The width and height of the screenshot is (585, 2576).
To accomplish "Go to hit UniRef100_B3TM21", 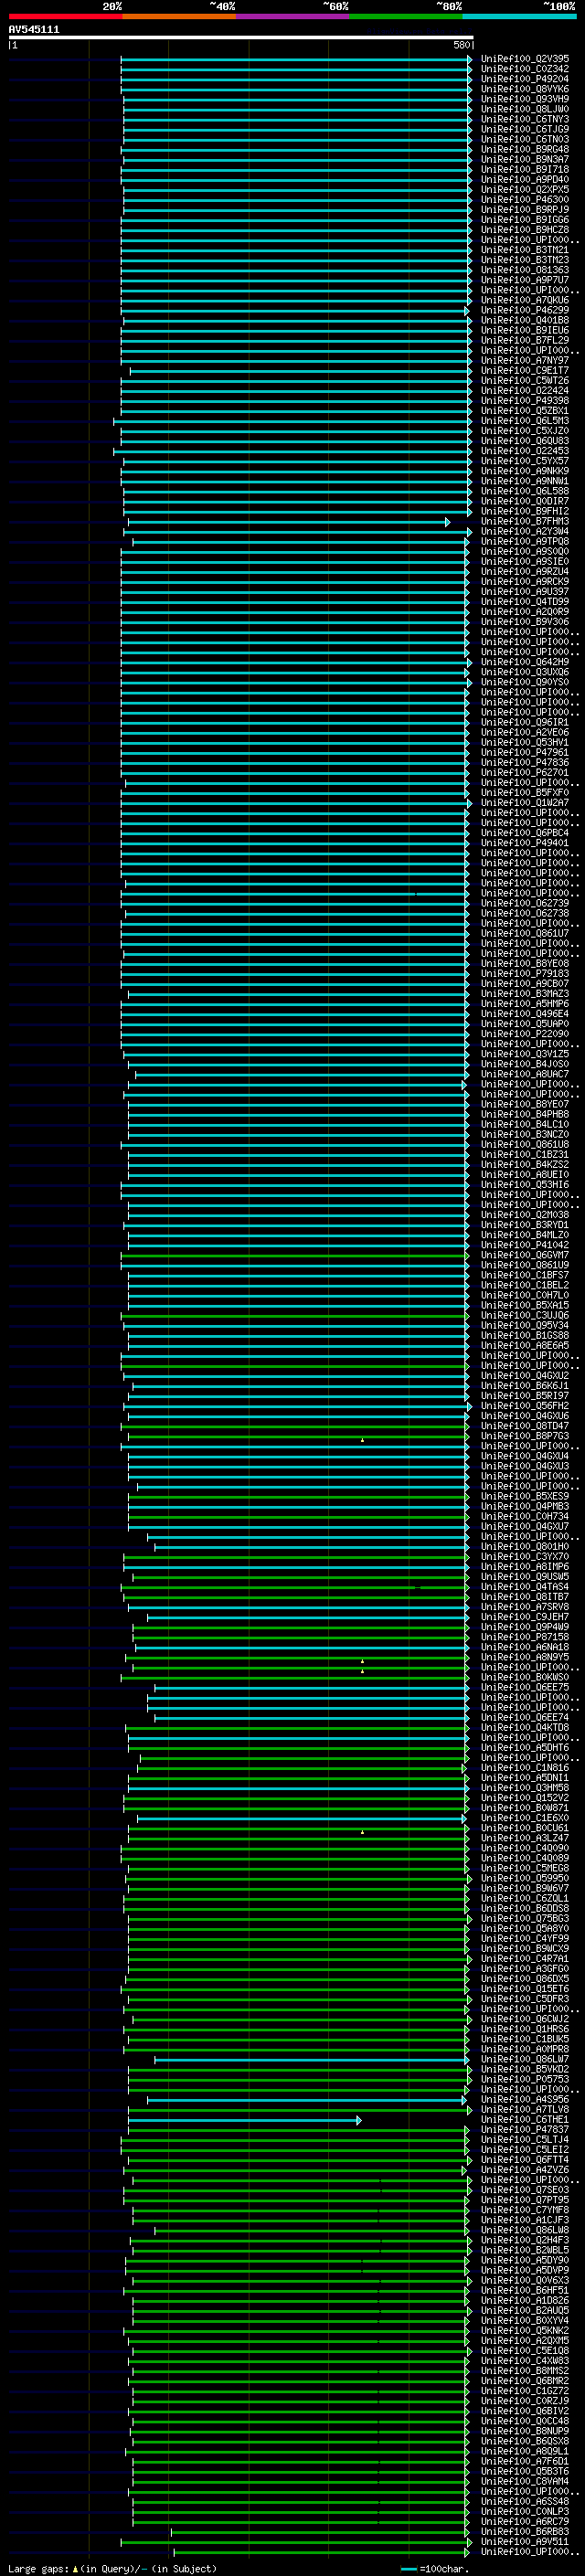I will pos(525,250).
